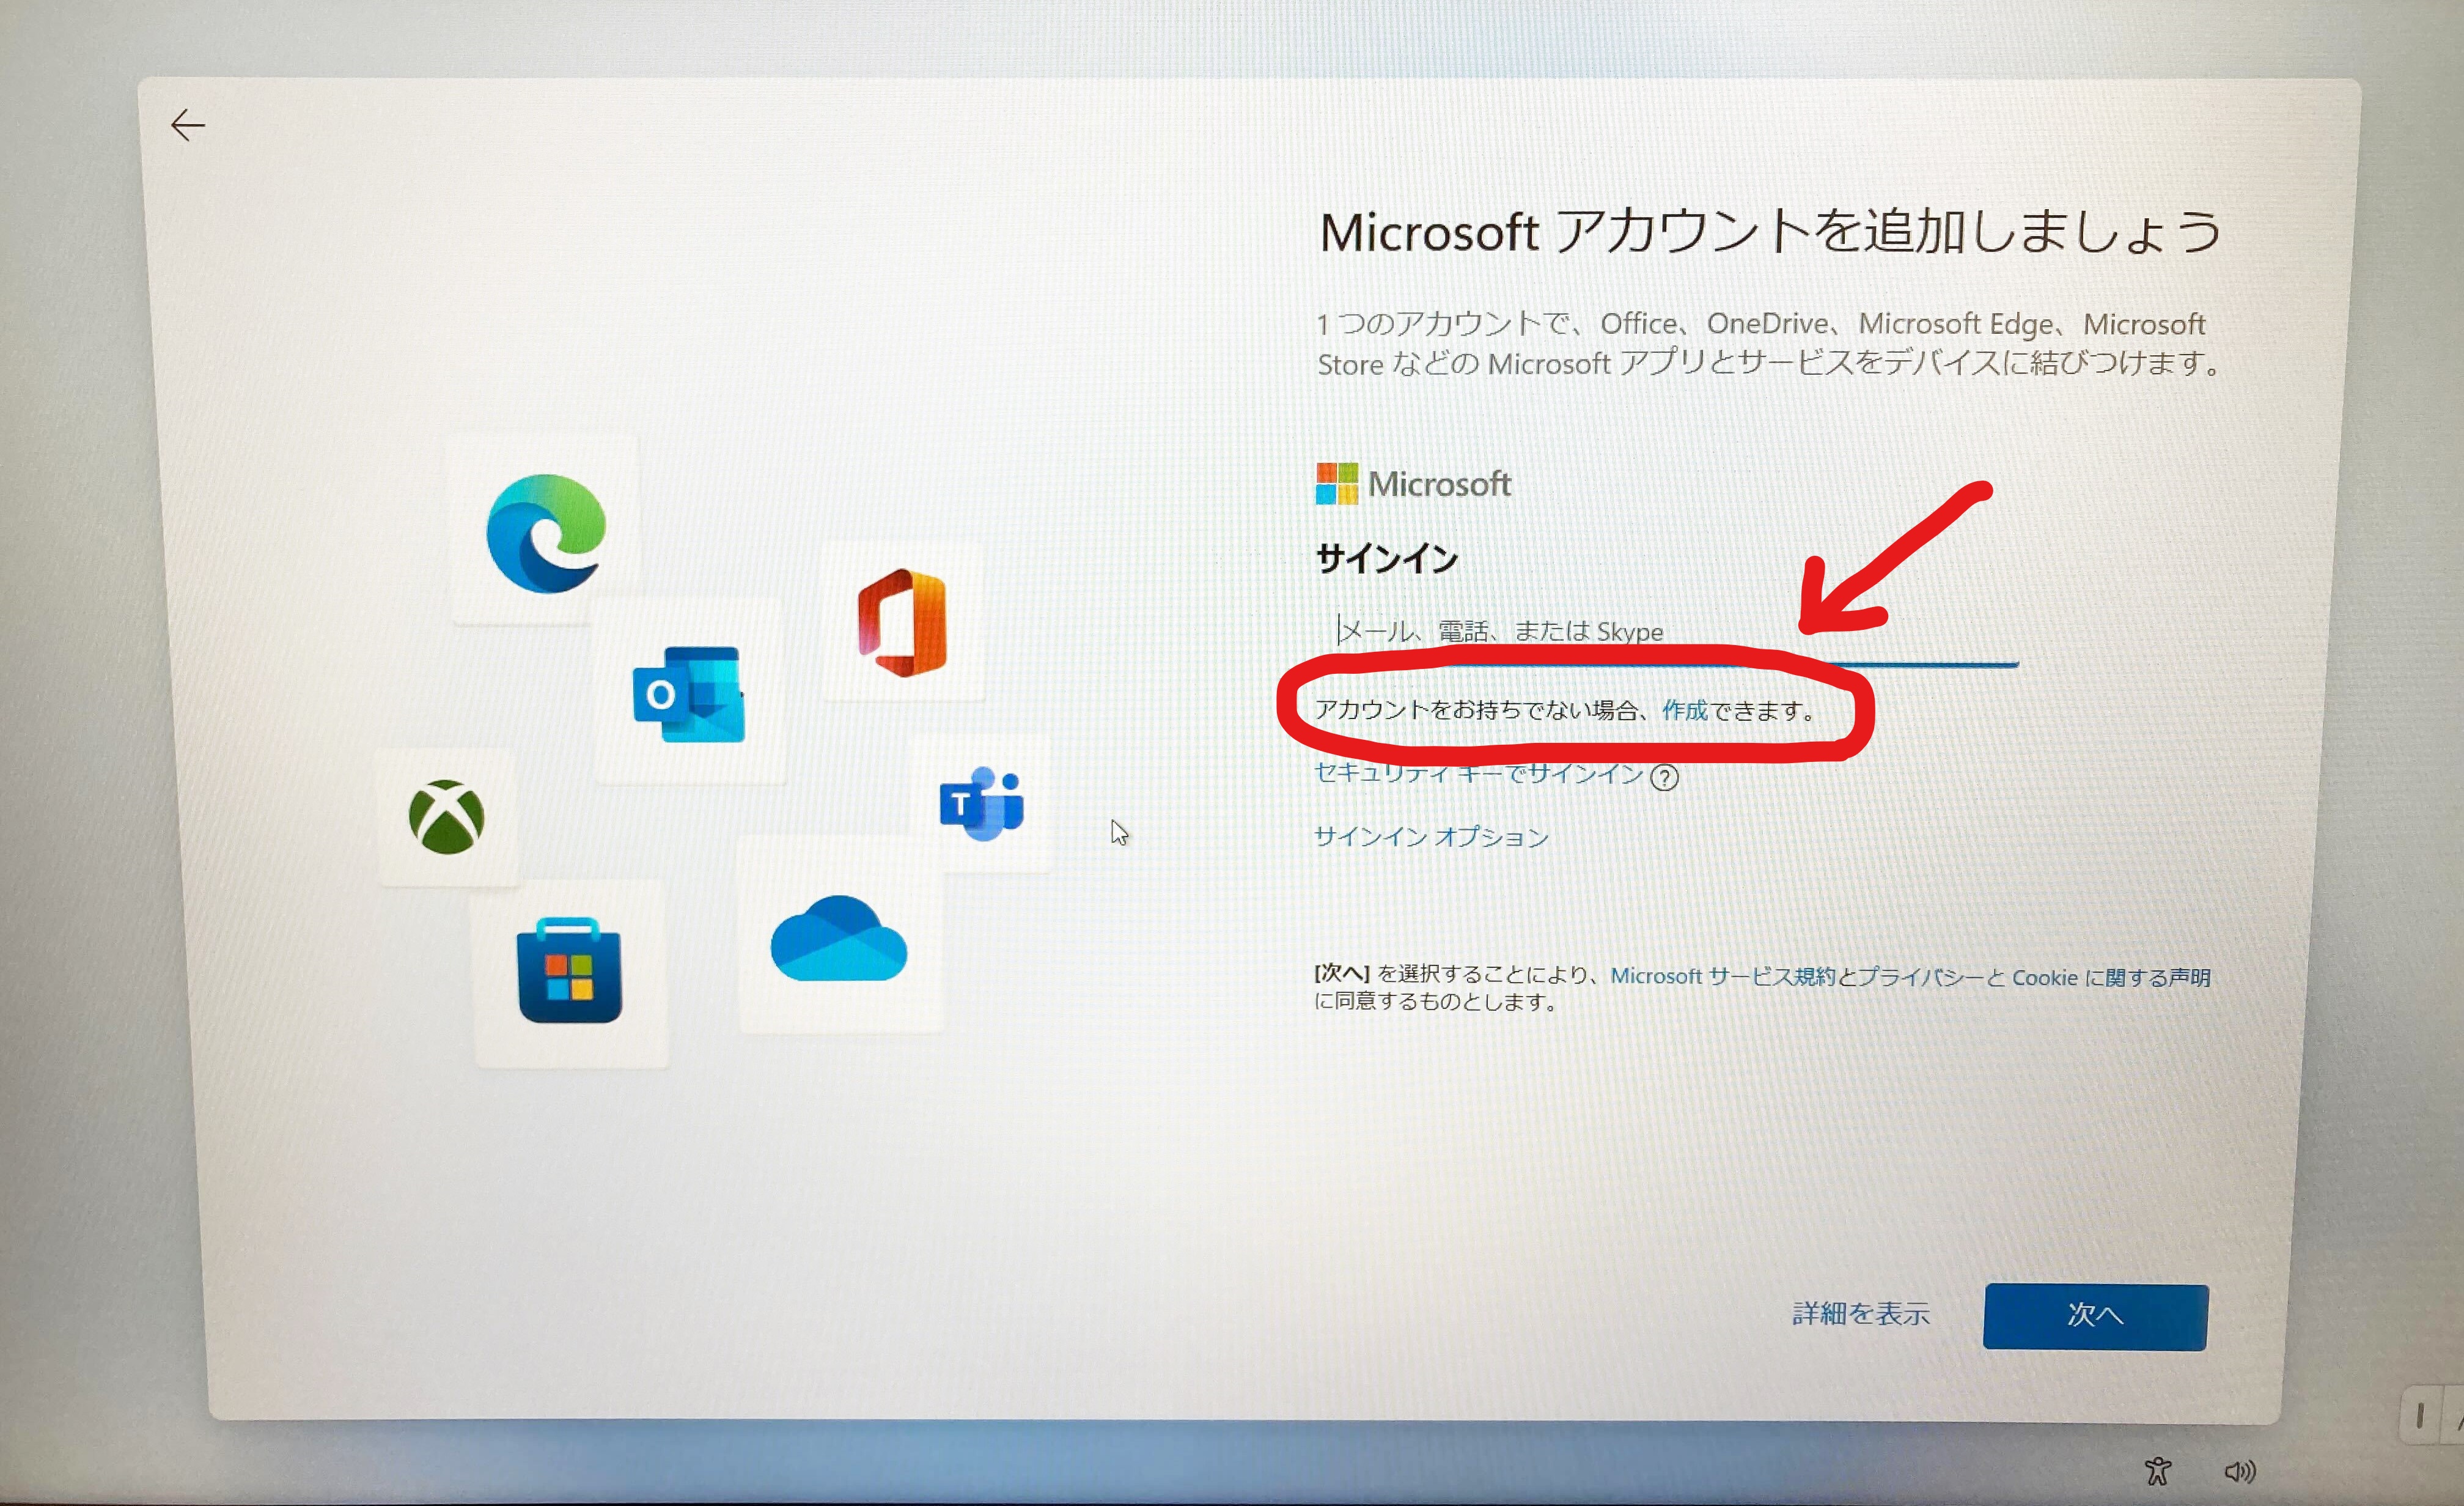Click the Microsoft Store icon

(x=569, y=970)
